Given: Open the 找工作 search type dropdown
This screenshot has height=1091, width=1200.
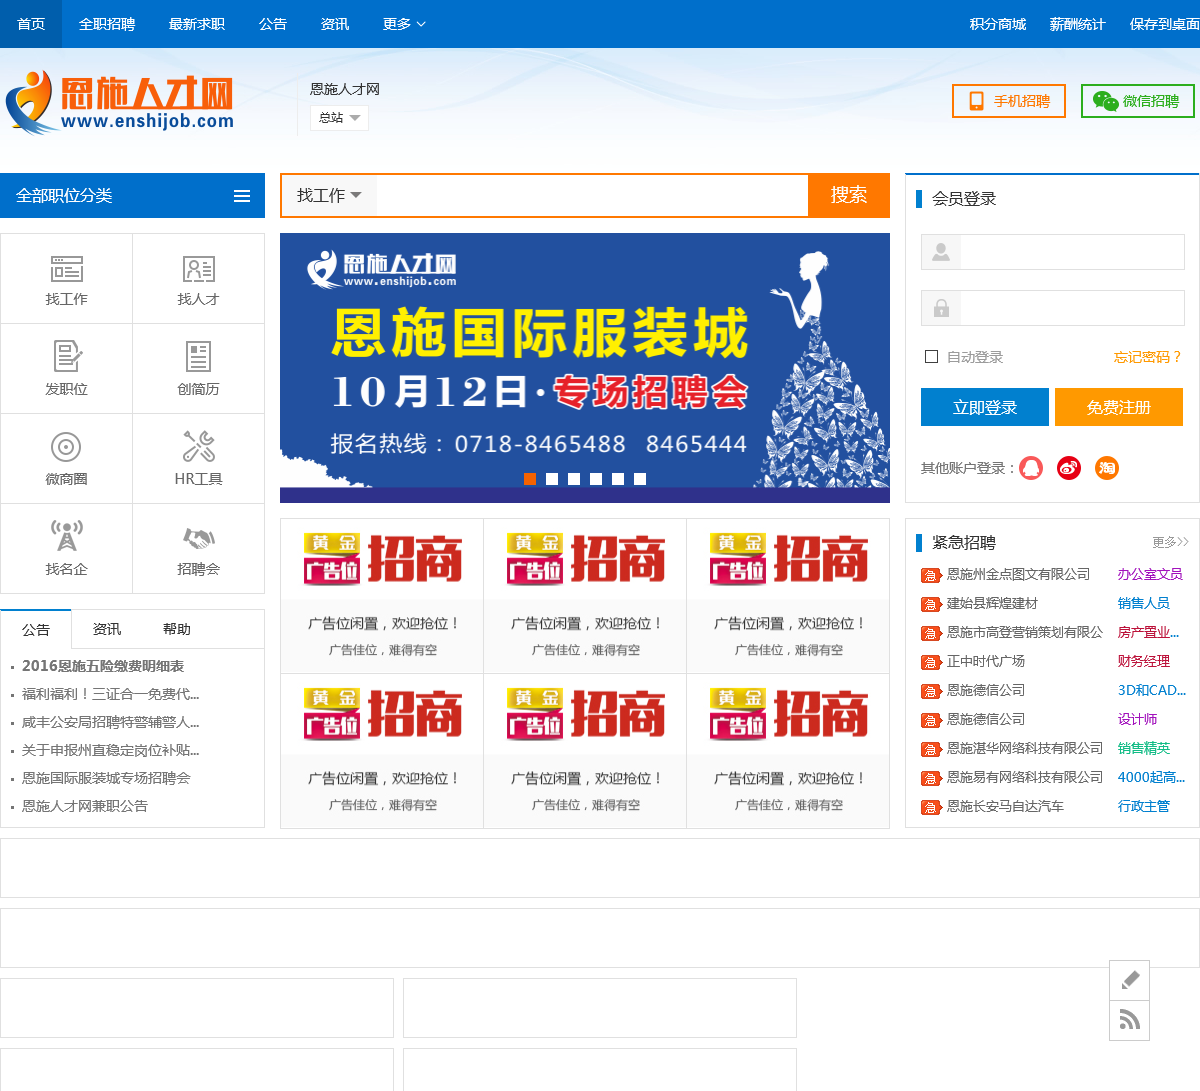Looking at the screenshot, I should click(x=329, y=196).
